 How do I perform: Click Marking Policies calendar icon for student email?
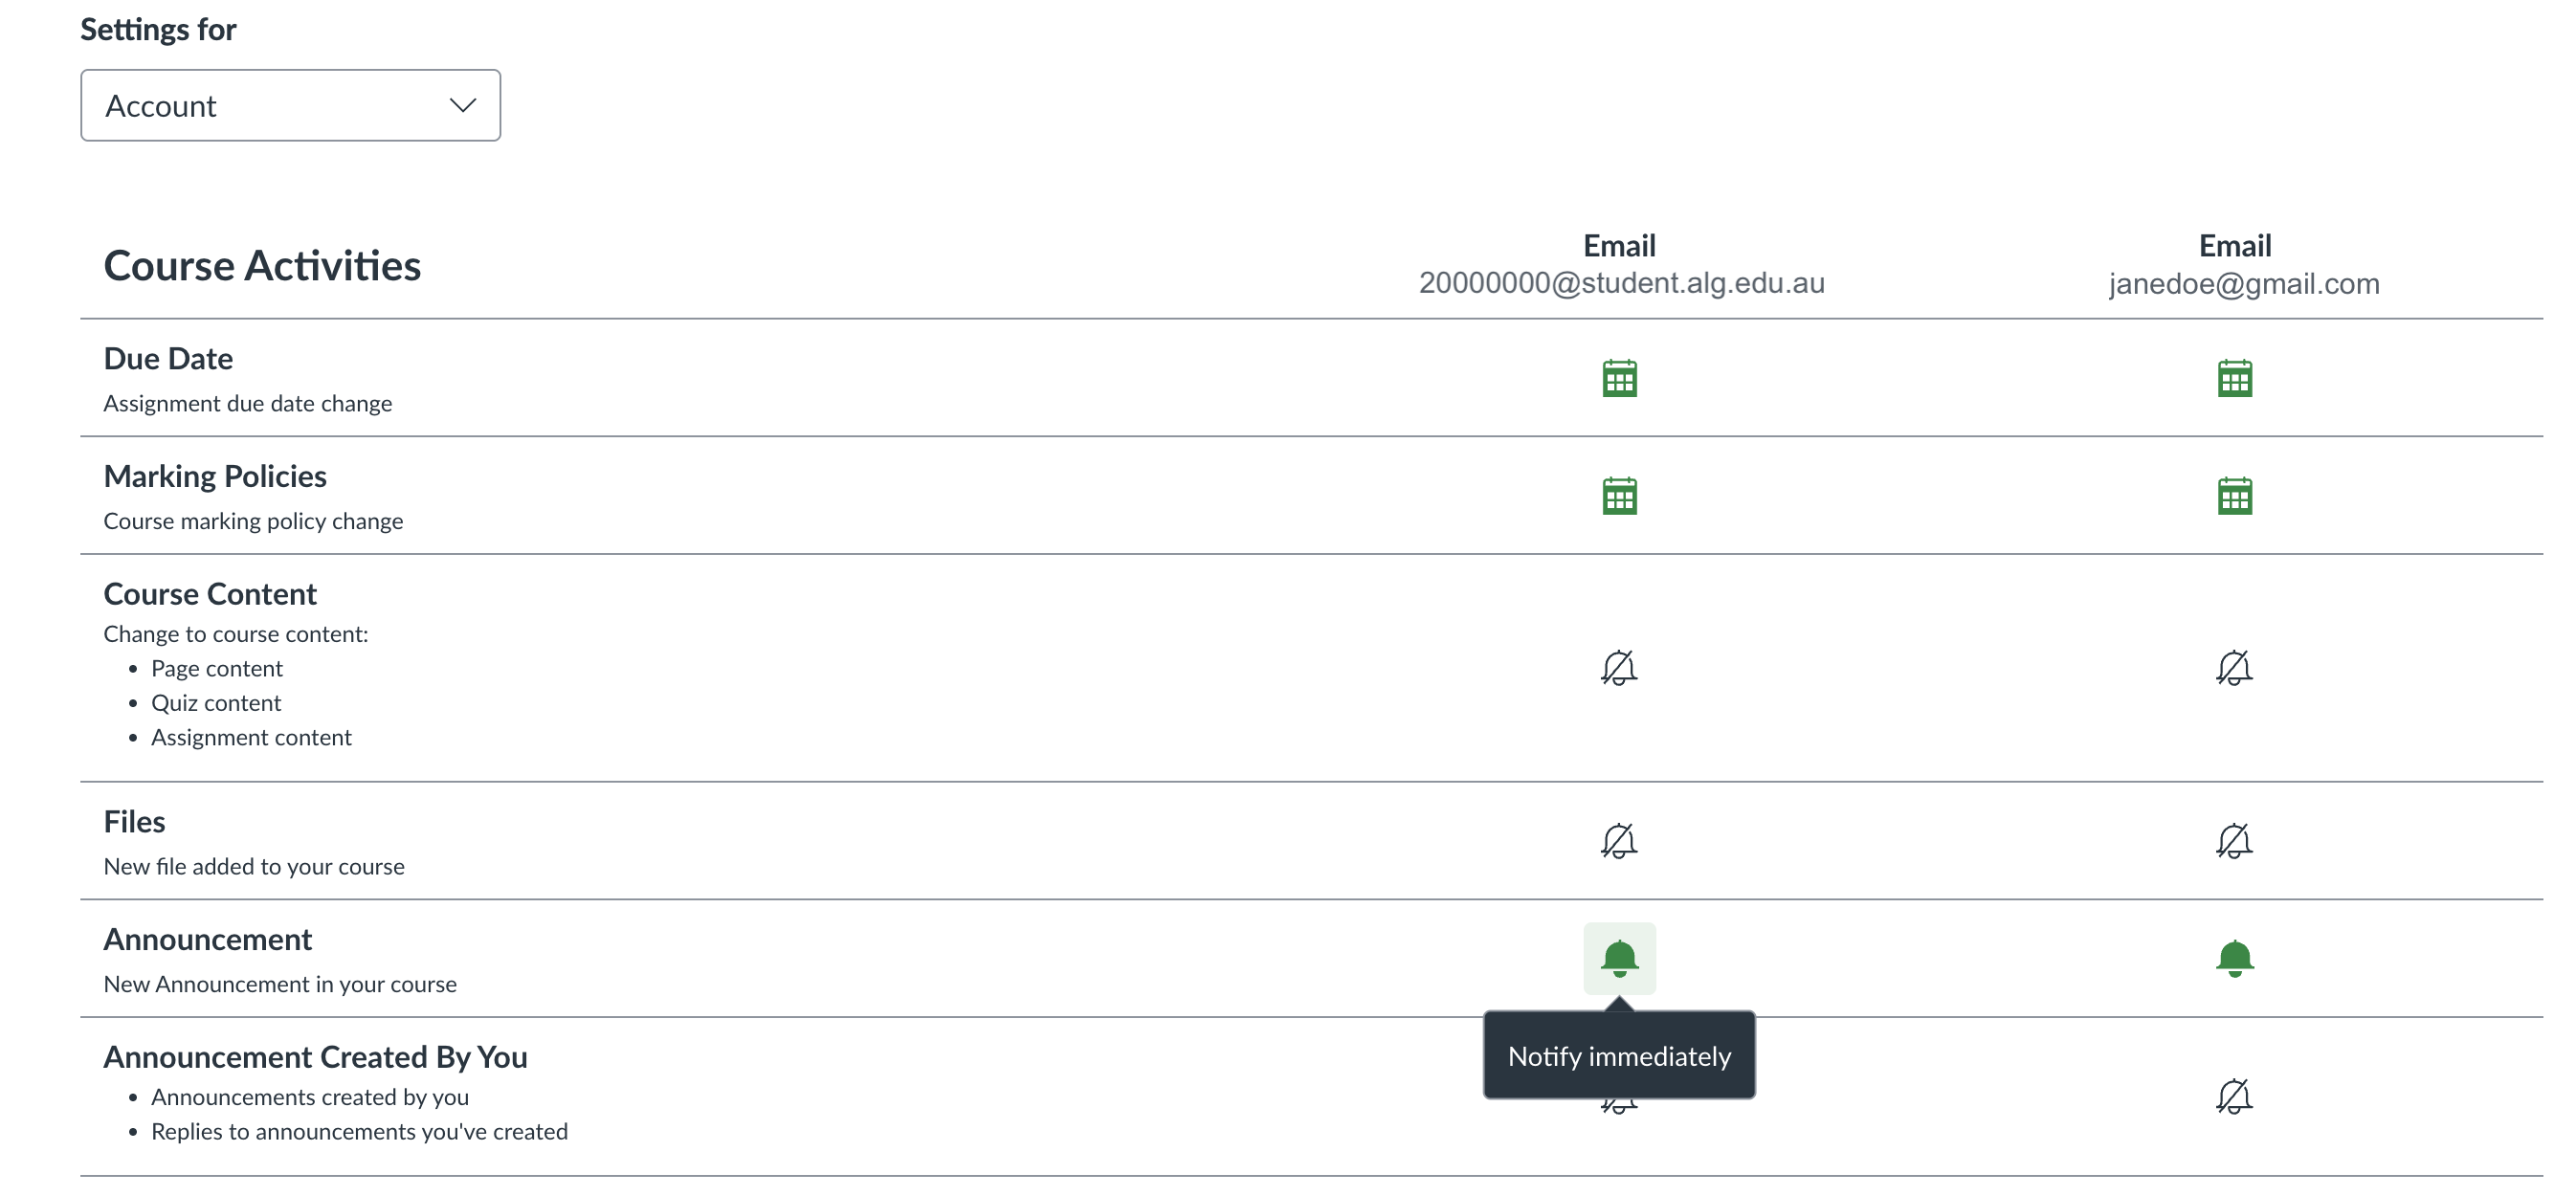[x=1619, y=496]
